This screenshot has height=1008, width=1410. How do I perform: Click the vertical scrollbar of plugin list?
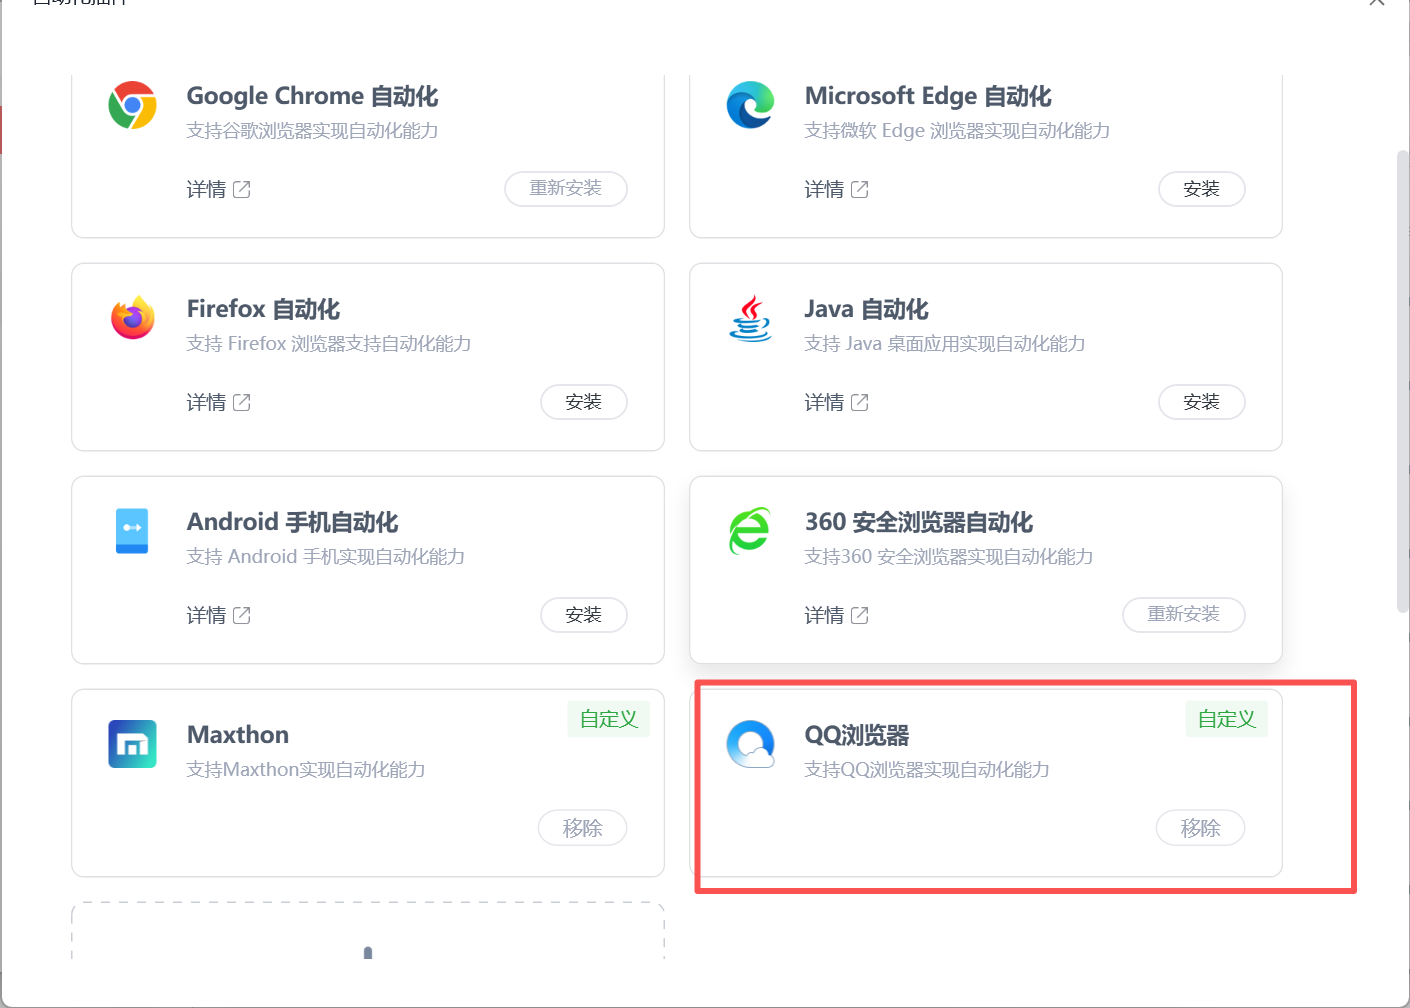point(1403,380)
